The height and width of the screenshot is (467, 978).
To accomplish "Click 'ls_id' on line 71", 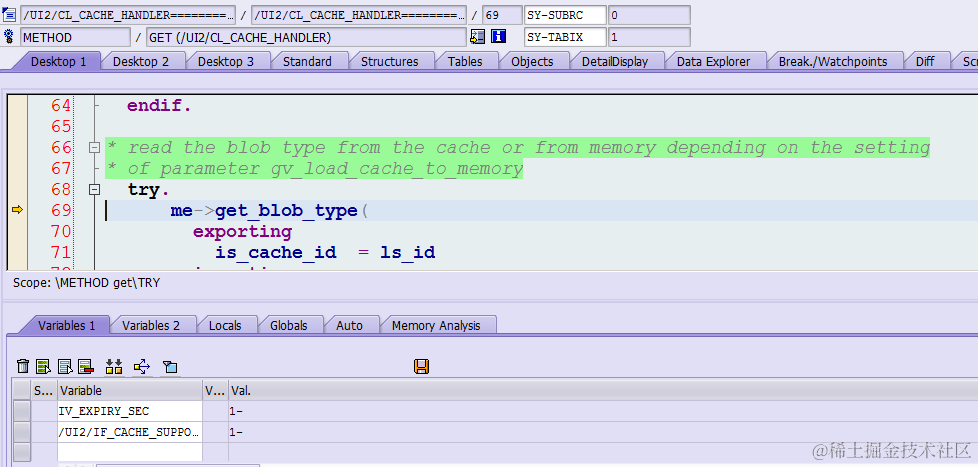I will [407, 253].
